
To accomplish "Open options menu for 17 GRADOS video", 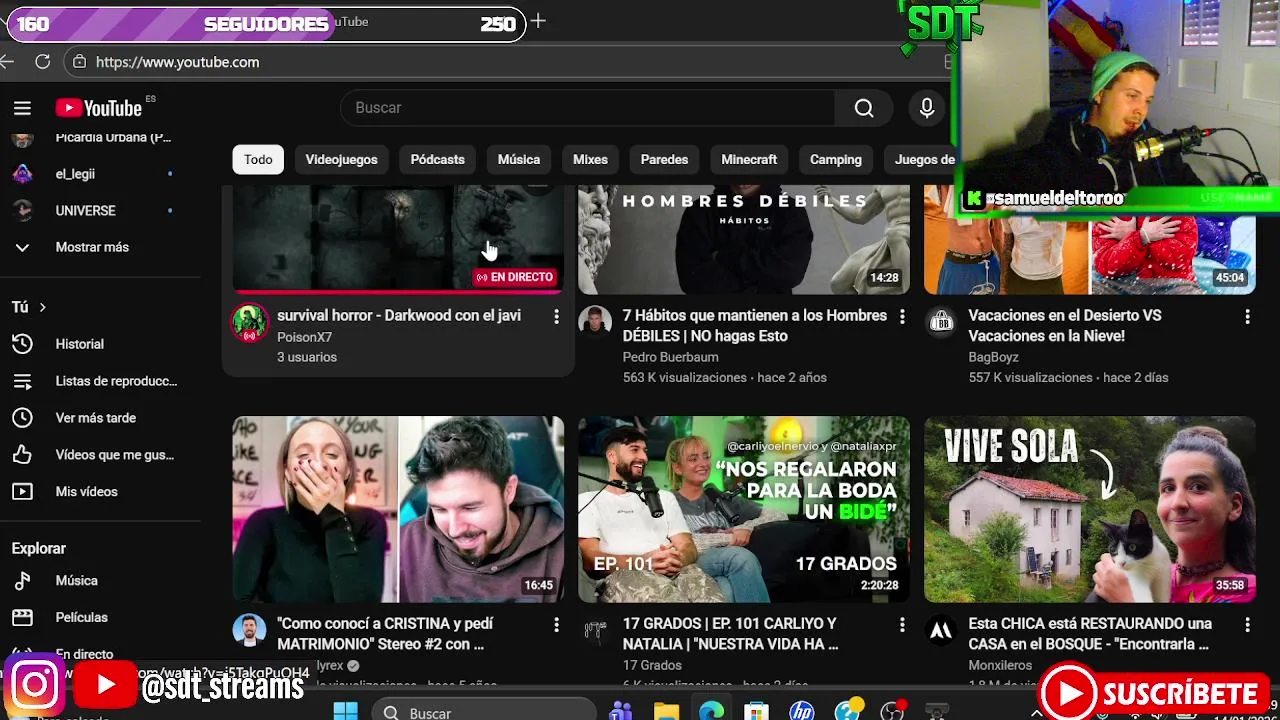I will click(x=901, y=624).
